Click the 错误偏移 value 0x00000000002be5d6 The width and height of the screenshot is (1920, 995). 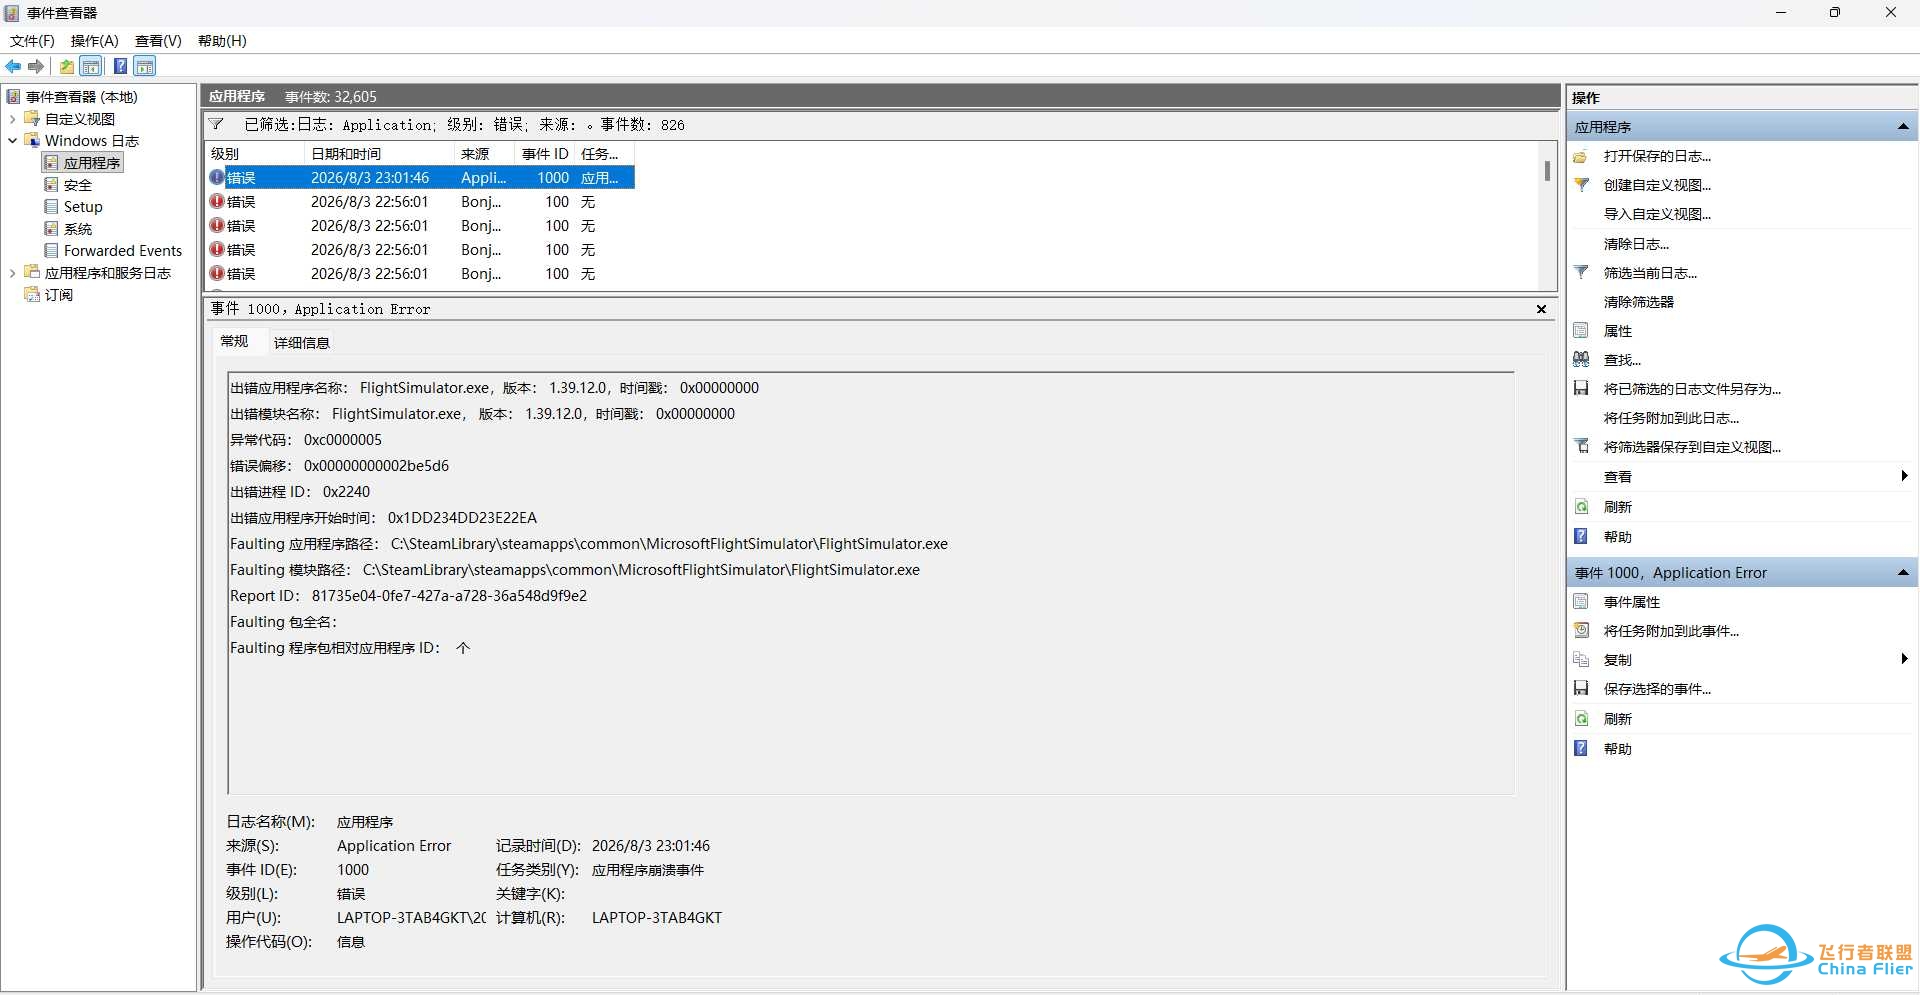point(376,466)
